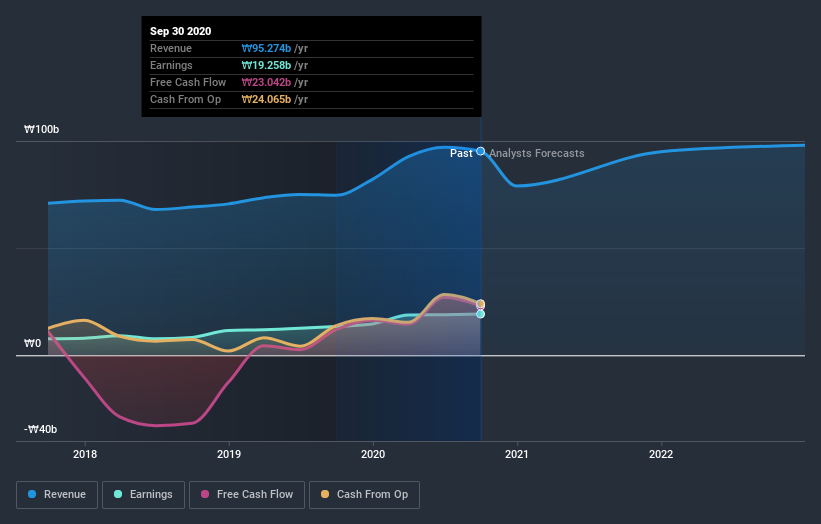The image size is (821, 524).
Task: Click the ₩0 y-axis label
Action: coord(32,343)
